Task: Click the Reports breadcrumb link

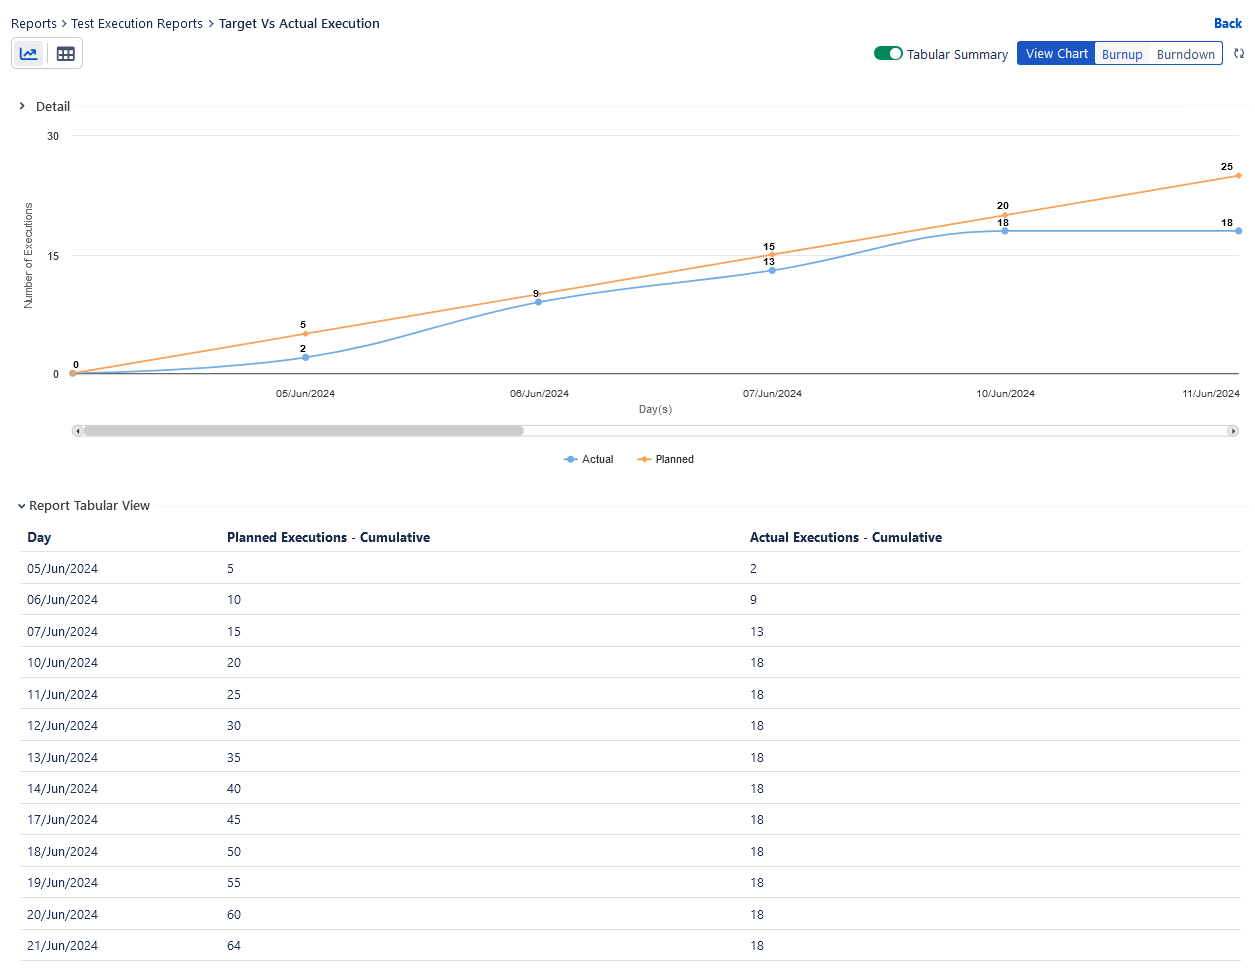Action: [x=34, y=24]
